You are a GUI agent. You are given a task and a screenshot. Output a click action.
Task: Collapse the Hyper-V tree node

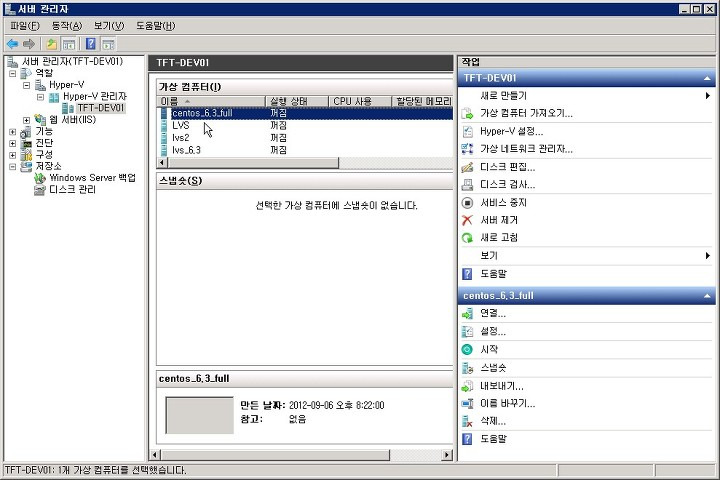click(x=26, y=85)
